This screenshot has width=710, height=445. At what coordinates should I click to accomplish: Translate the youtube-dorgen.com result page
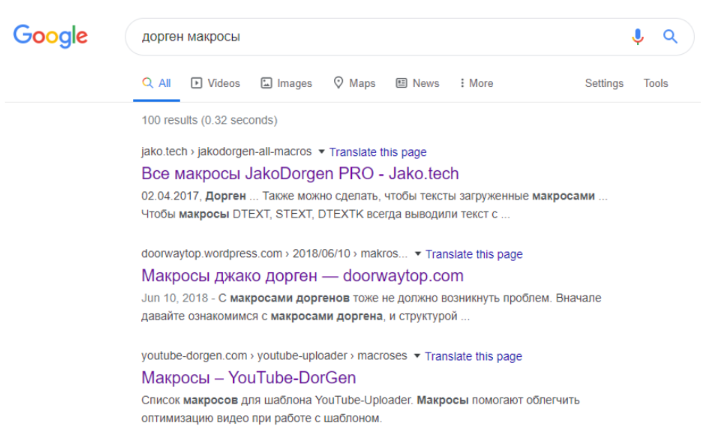473,356
